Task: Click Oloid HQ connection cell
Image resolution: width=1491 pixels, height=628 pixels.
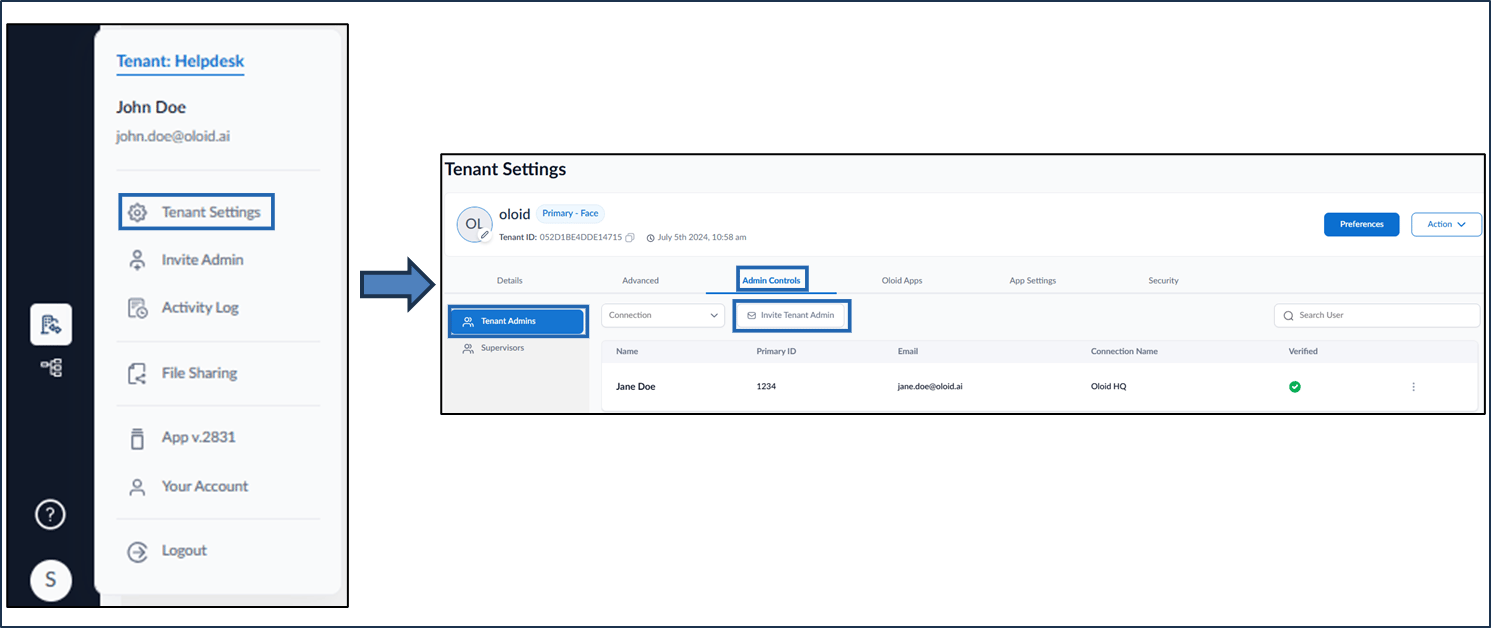Action: [1108, 387]
